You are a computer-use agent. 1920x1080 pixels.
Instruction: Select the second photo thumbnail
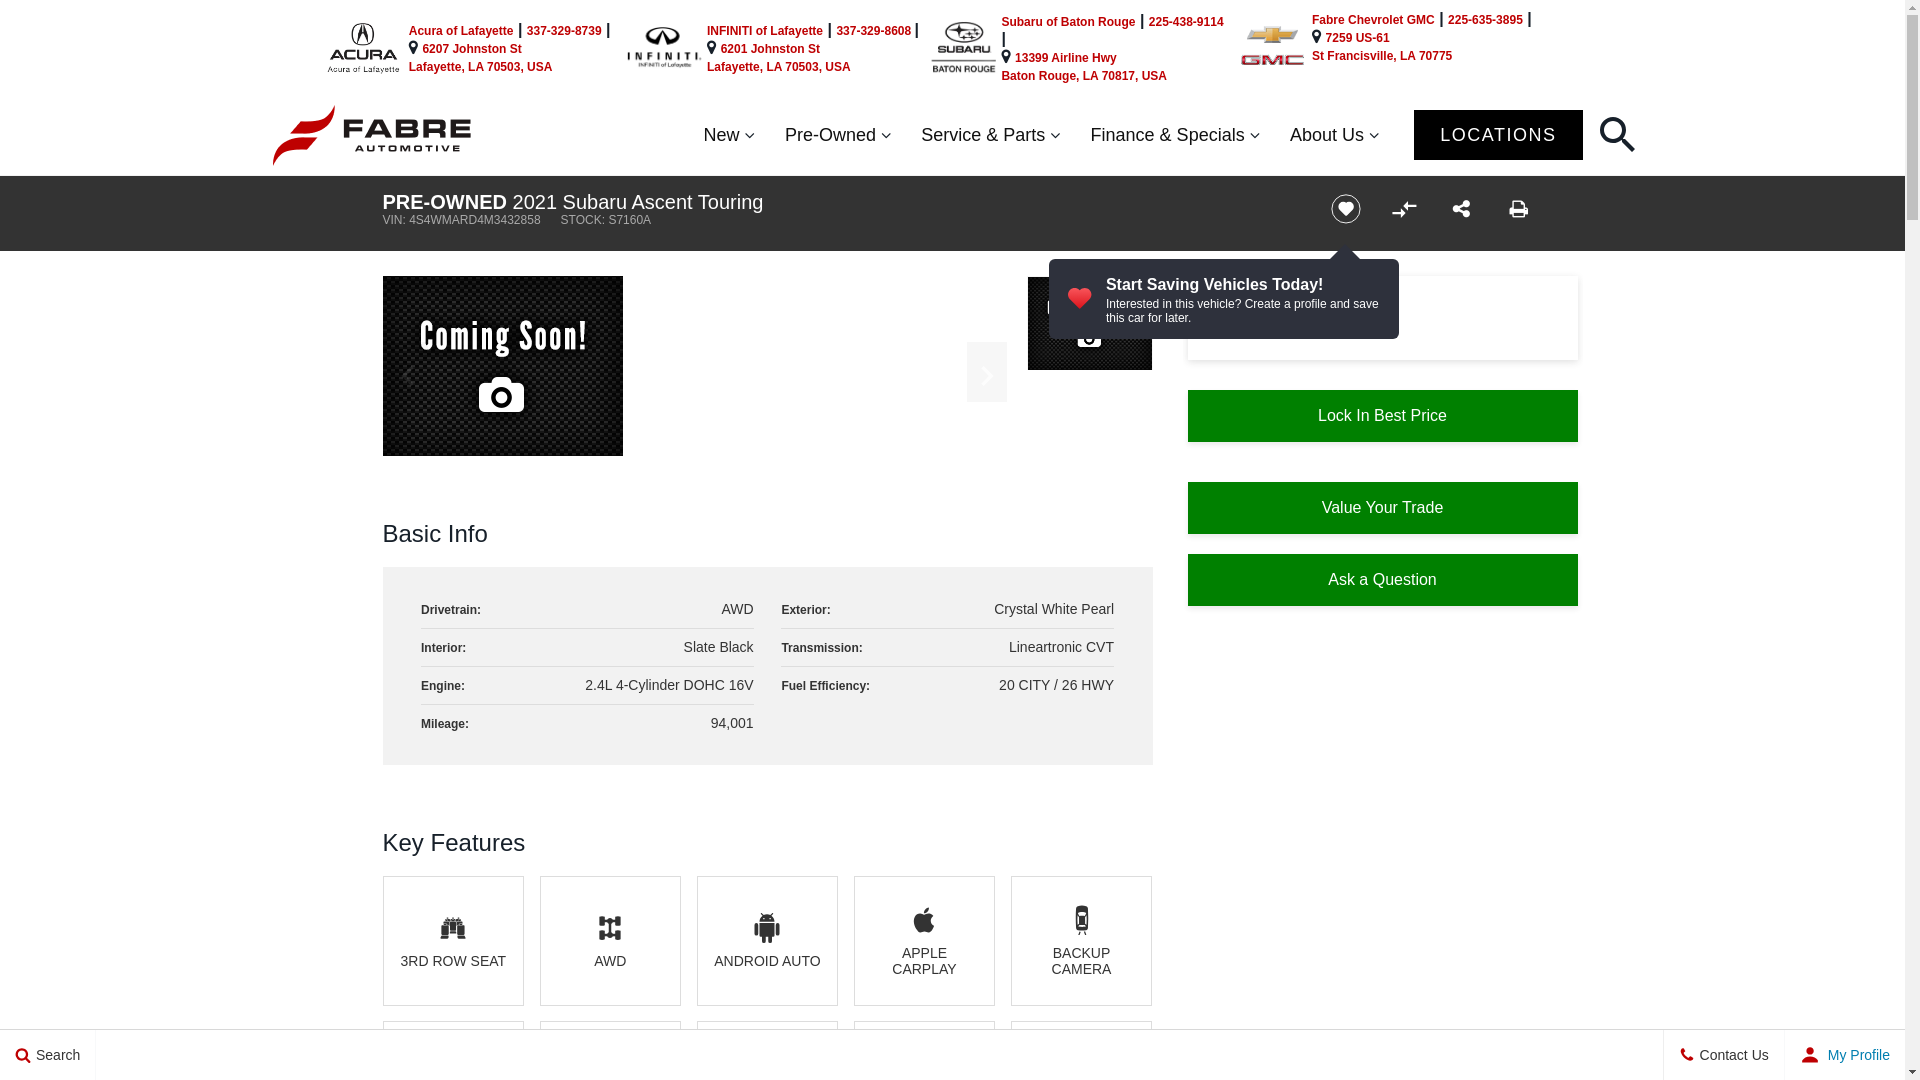tap(1089, 323)
